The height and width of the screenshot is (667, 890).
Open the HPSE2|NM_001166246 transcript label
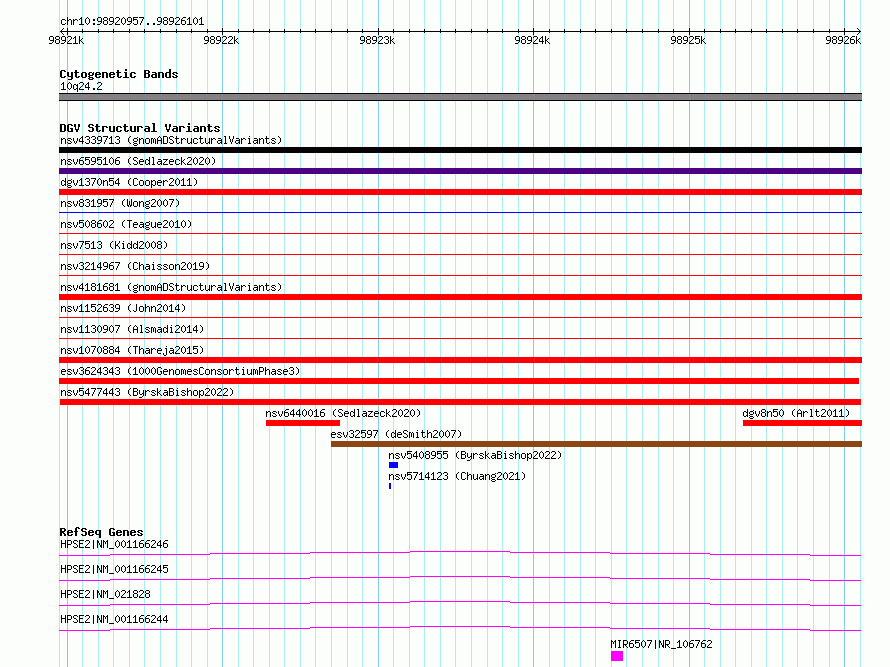point(114,544)
